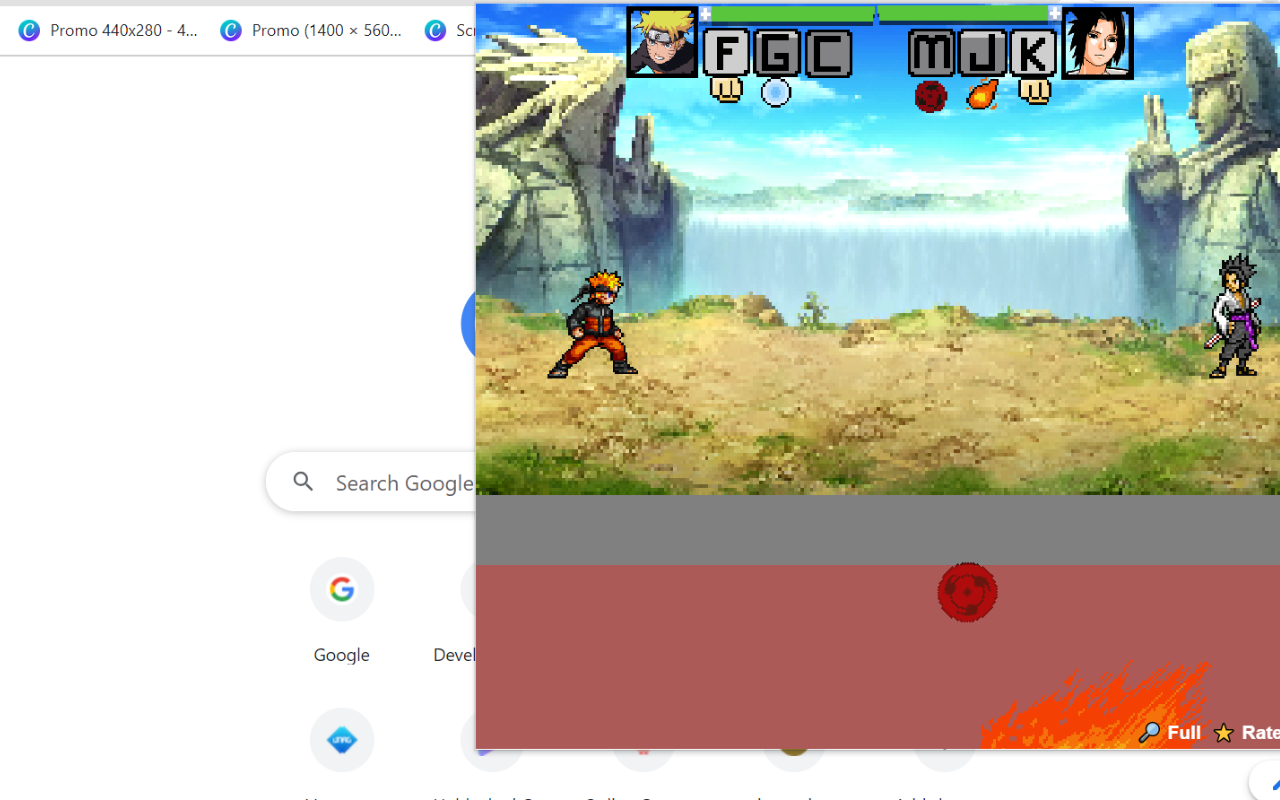Select Naruto's fist melee skill icon

click(x=728, y=91)
